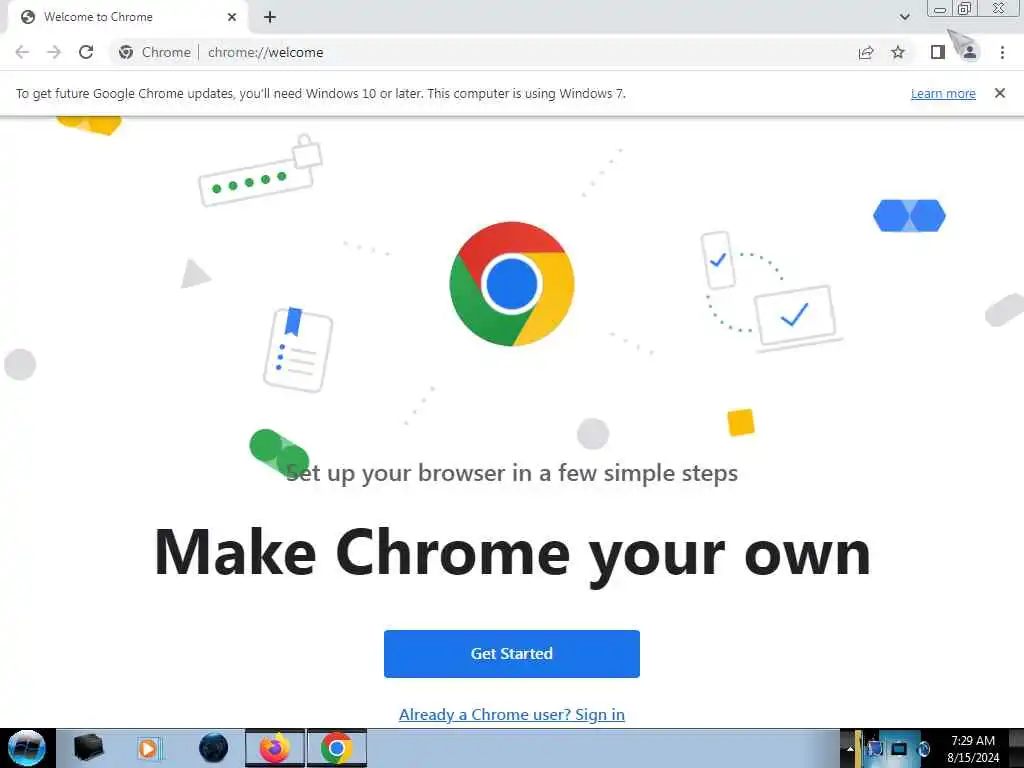Close the Welcome to Chrome tab
Screen dimensions: 1024x768
(x=232, y=17)
